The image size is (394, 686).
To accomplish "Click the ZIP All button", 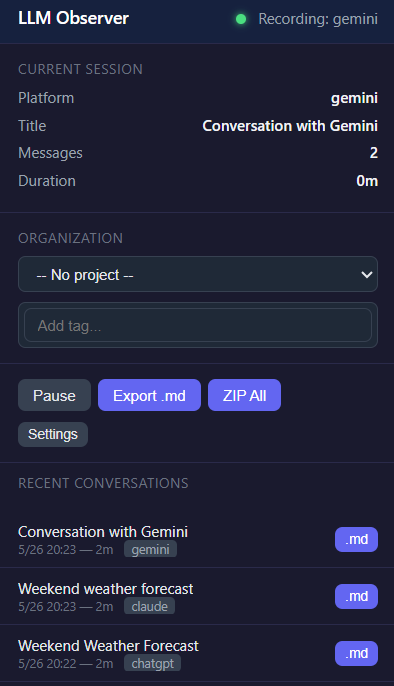I will (244, 395).
